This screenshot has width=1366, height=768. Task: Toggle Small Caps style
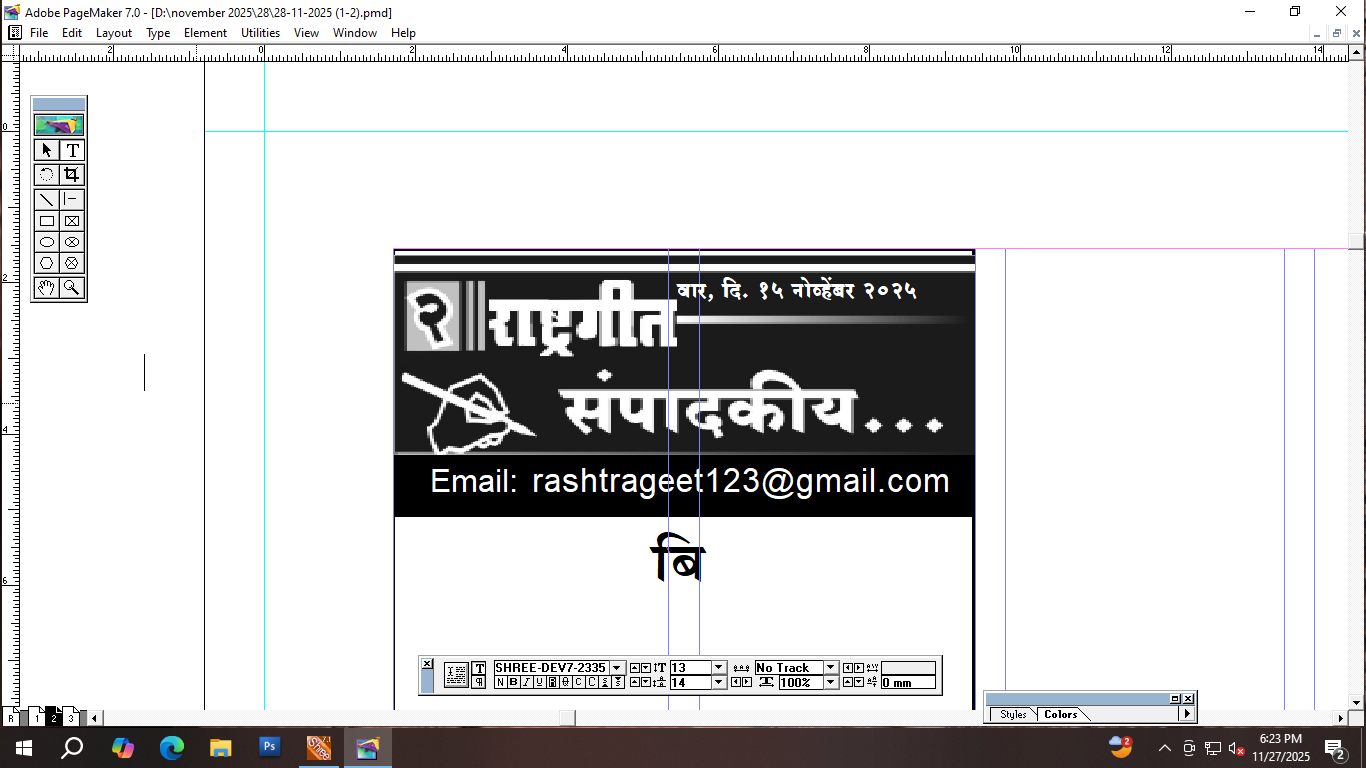click(579, 682)
